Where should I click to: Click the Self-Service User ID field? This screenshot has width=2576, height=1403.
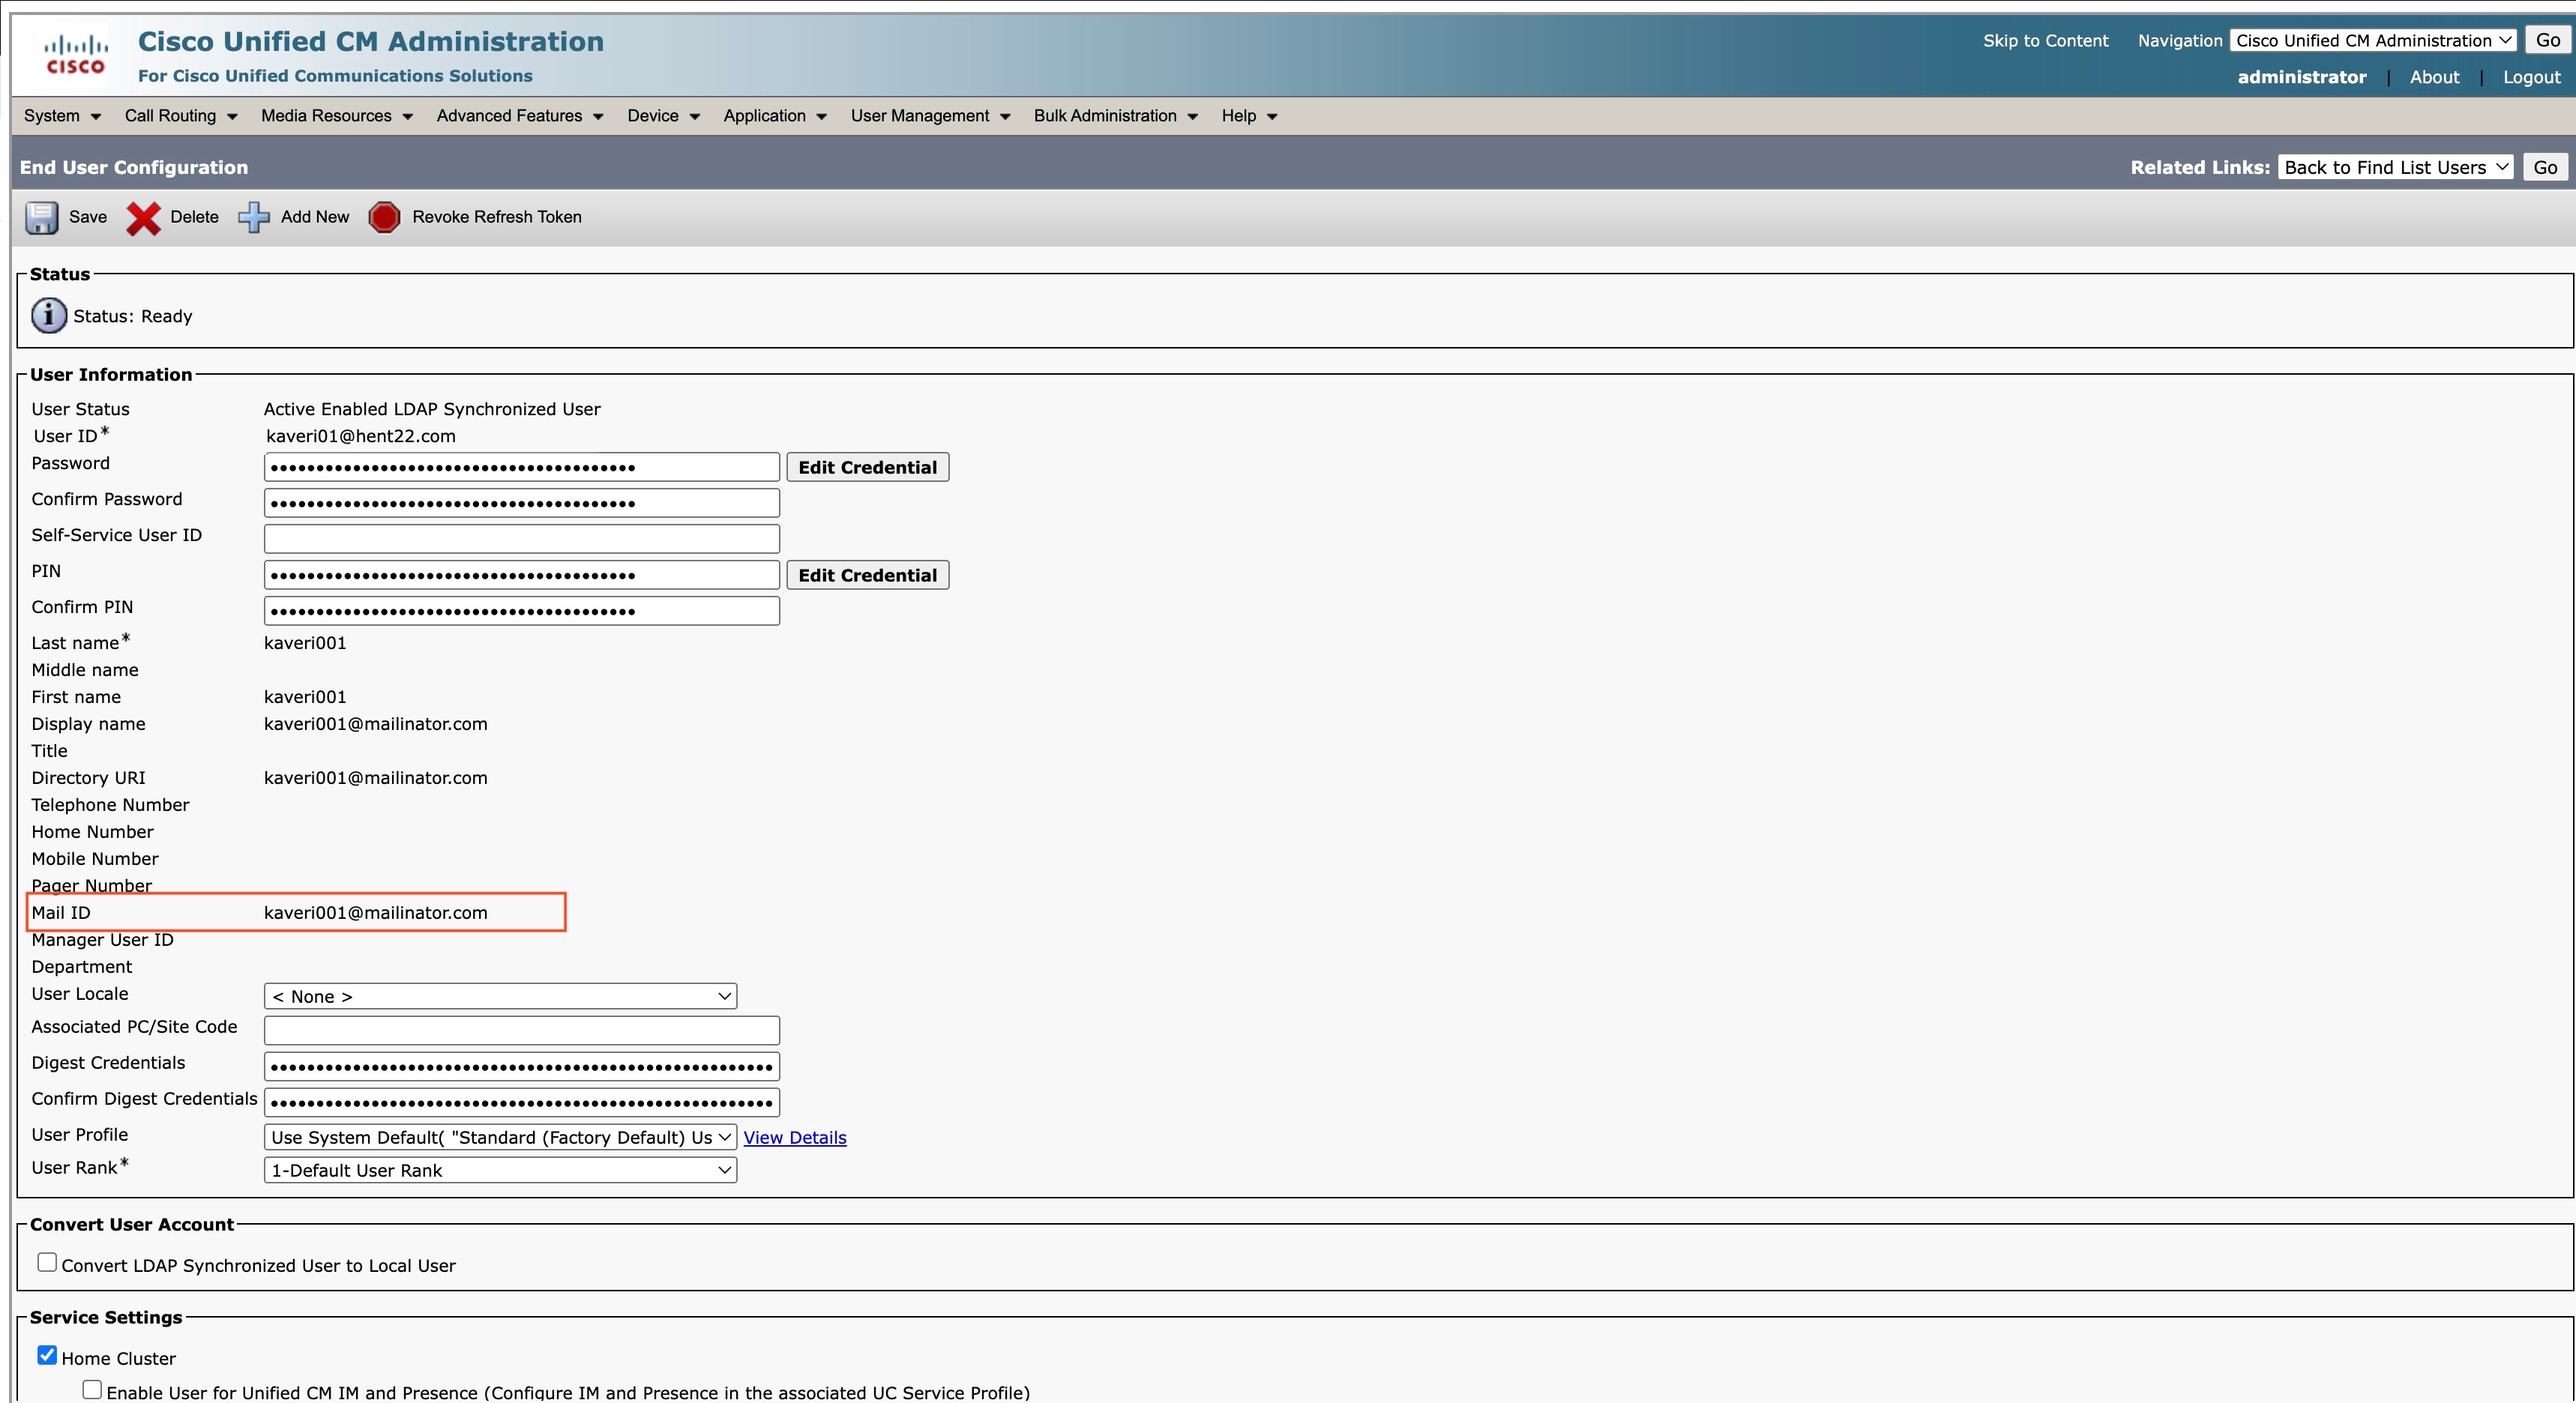[x=521, y=539]
